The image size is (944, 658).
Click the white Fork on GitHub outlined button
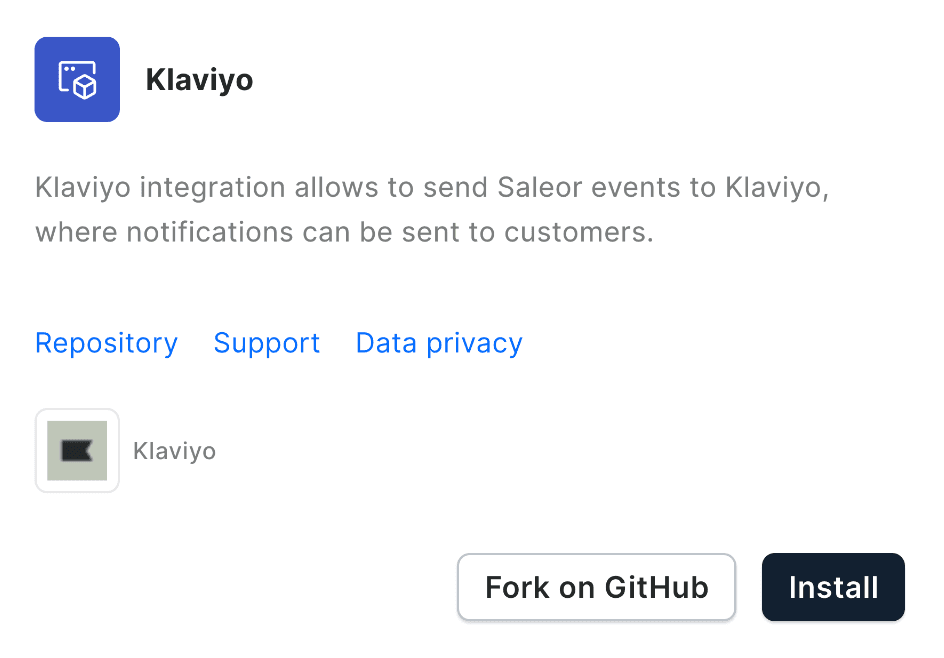click(x=596, y=587)
